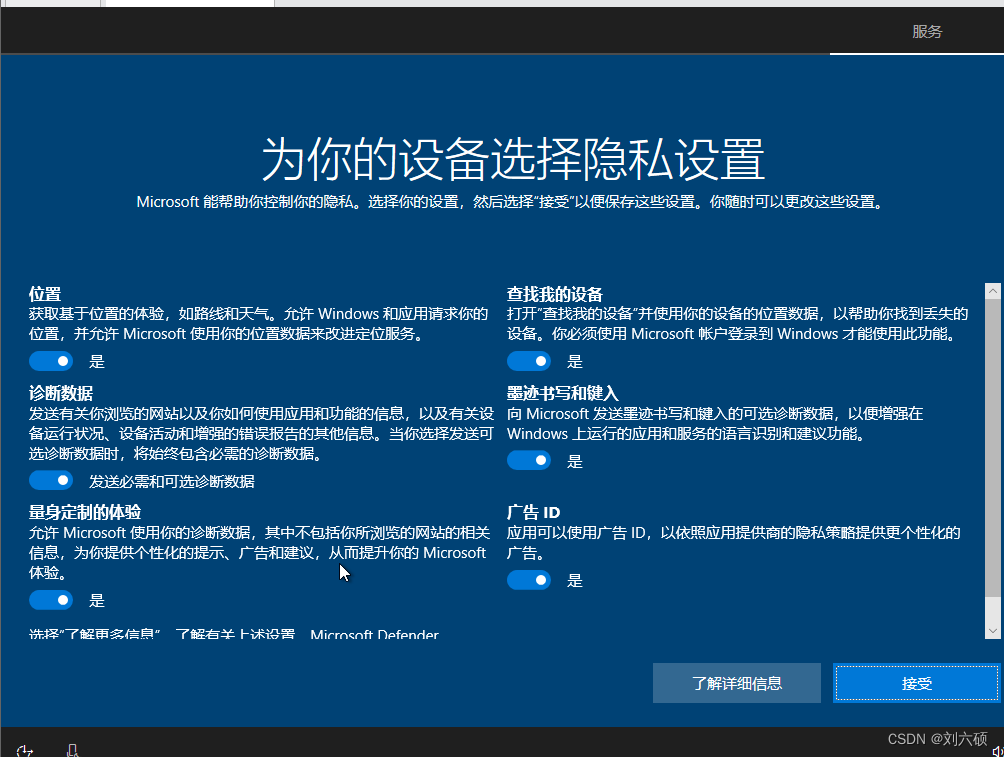The width and height of the screenshot is (1004, 757).
Task: Toggle the 位置 (Location) switch
Action: click(x=51, y=361)
